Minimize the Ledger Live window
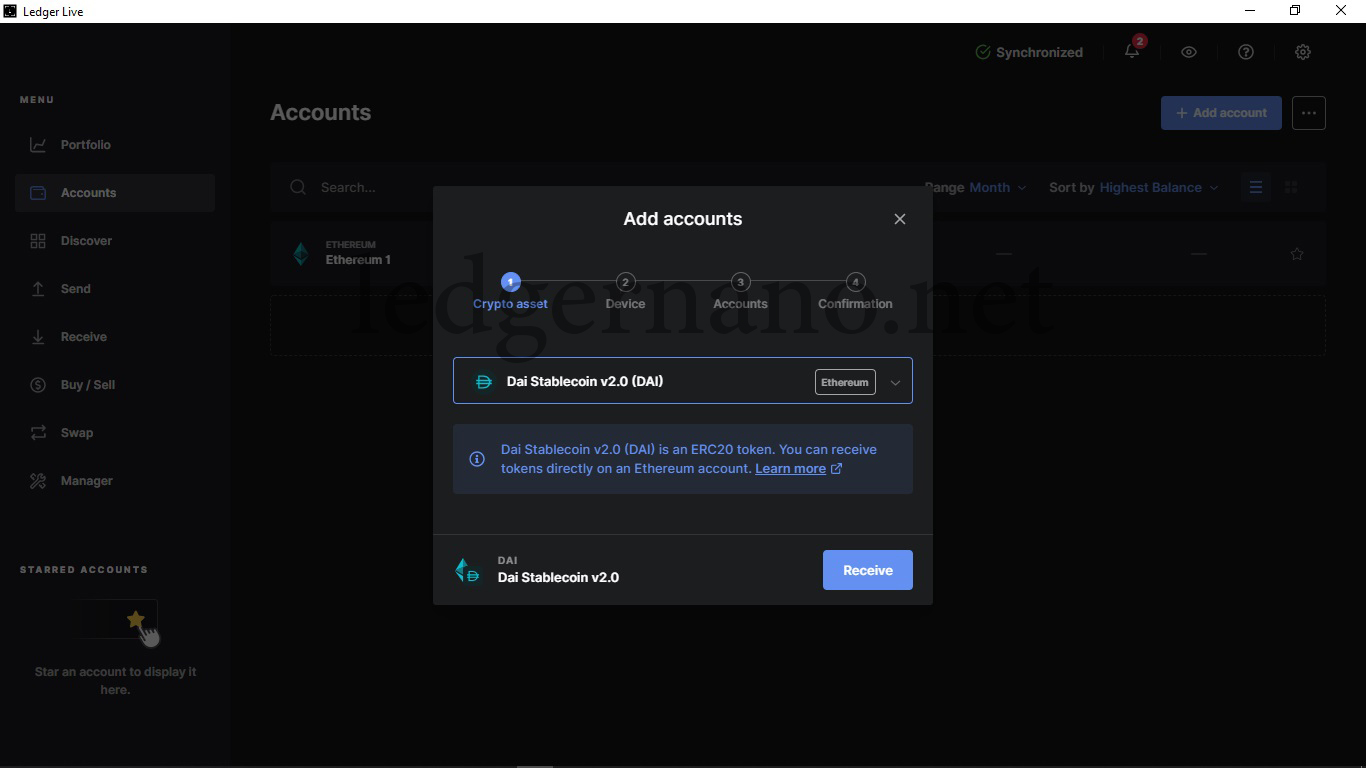Screen dimensions: 1366x768 point(1250,11)
